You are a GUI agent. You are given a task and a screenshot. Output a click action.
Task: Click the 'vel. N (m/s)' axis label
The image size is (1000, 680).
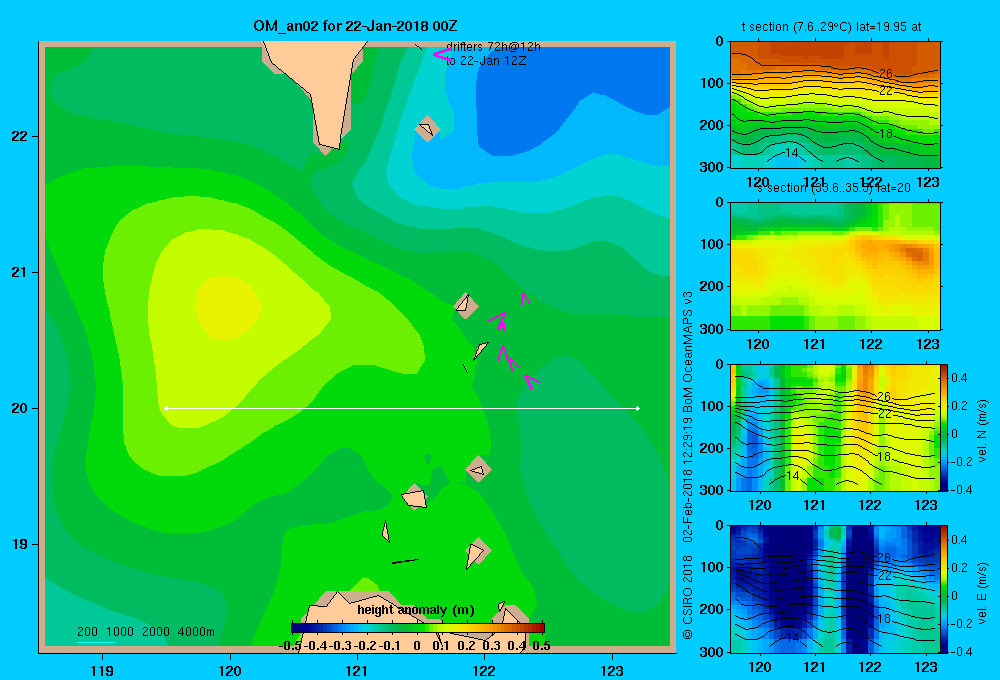tap(982, 431)
